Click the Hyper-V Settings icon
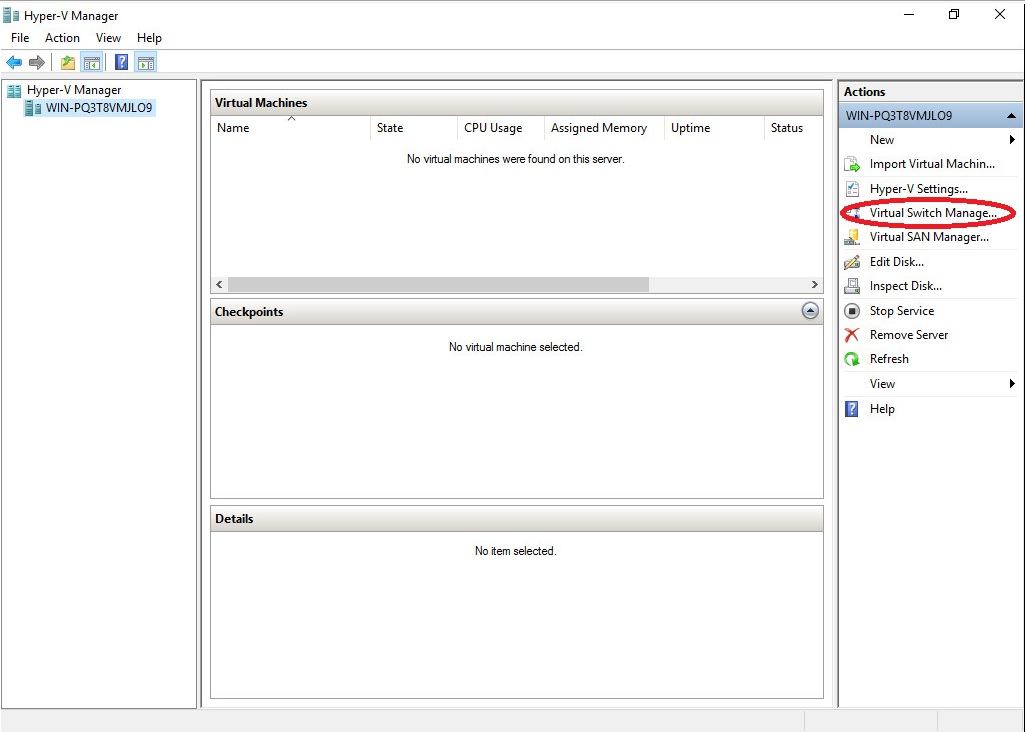Image resolution: width=1025 pixels, height=732 pixels. [852, 189]
